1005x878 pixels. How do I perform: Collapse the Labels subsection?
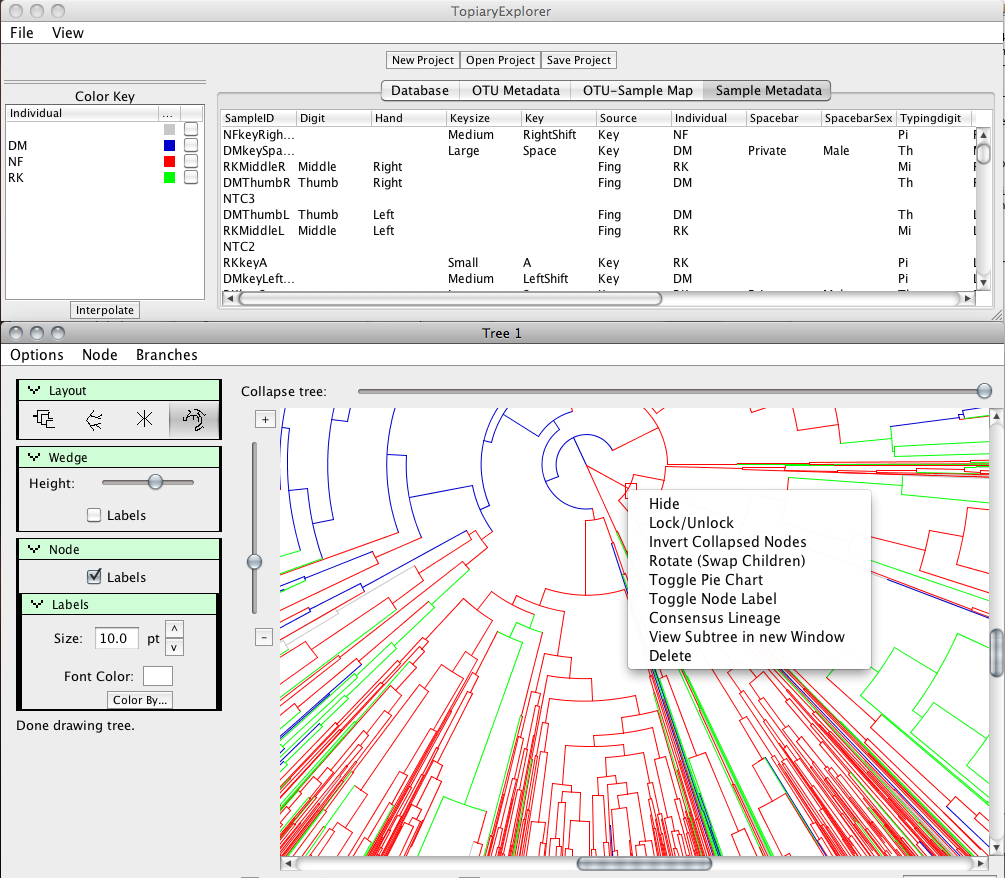(37, 604)
